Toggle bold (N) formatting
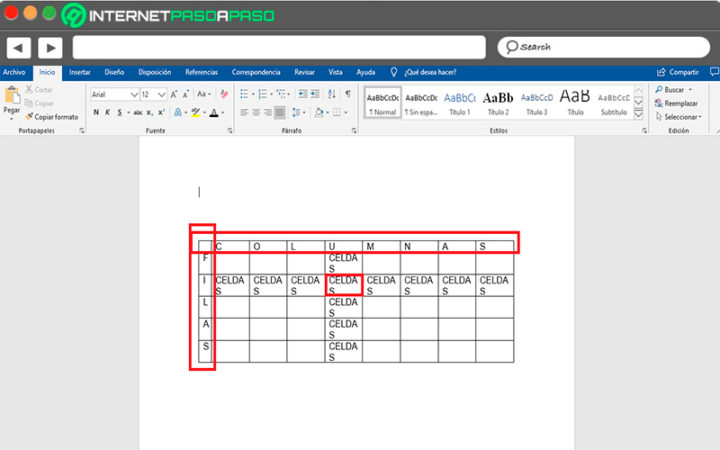Image resolution: width=720 pixels, height=450 pixels. pyautogui.click(x=95, y=113)
